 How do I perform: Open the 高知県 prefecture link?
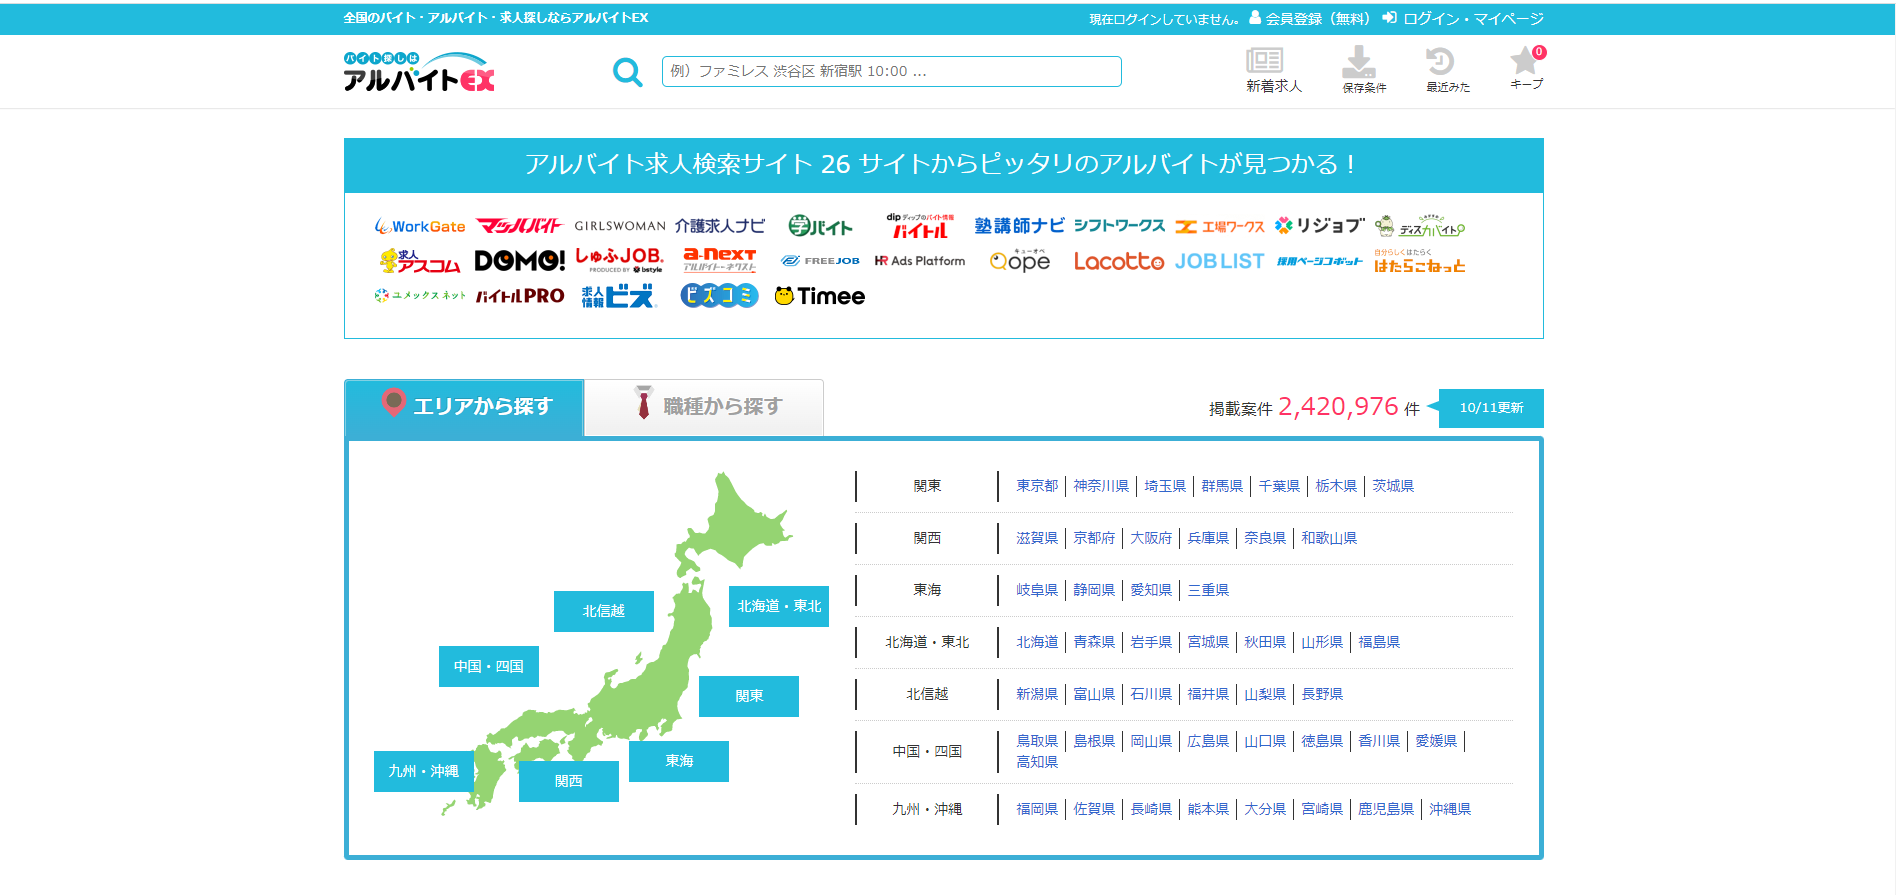click(x=1037, y=762)
